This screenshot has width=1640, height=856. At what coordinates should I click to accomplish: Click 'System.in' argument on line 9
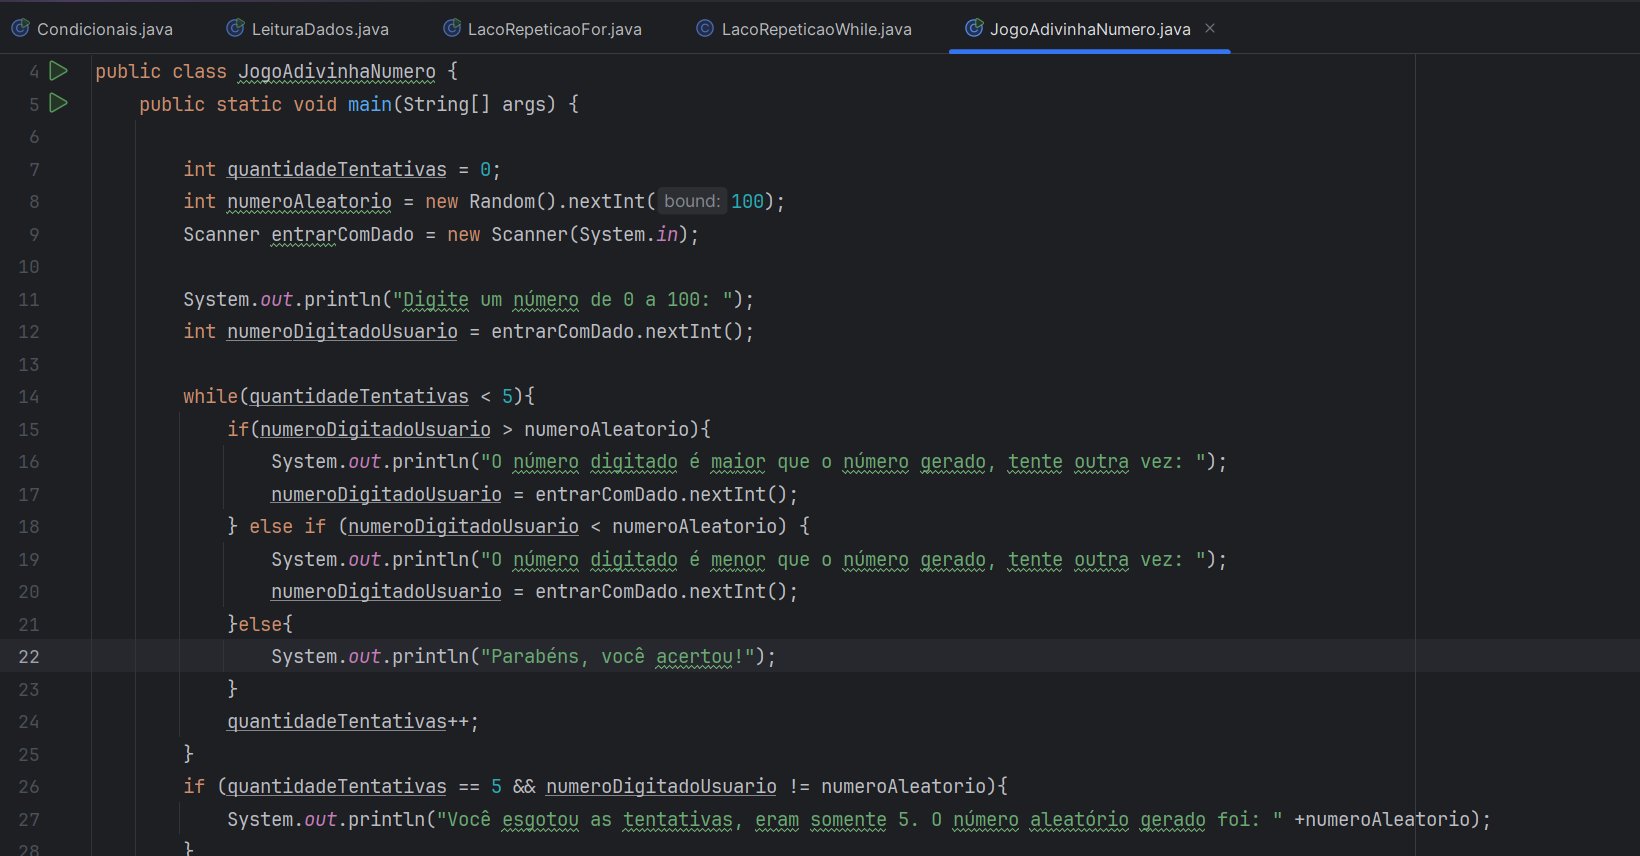pyautogui.click(x=629, y=235)
